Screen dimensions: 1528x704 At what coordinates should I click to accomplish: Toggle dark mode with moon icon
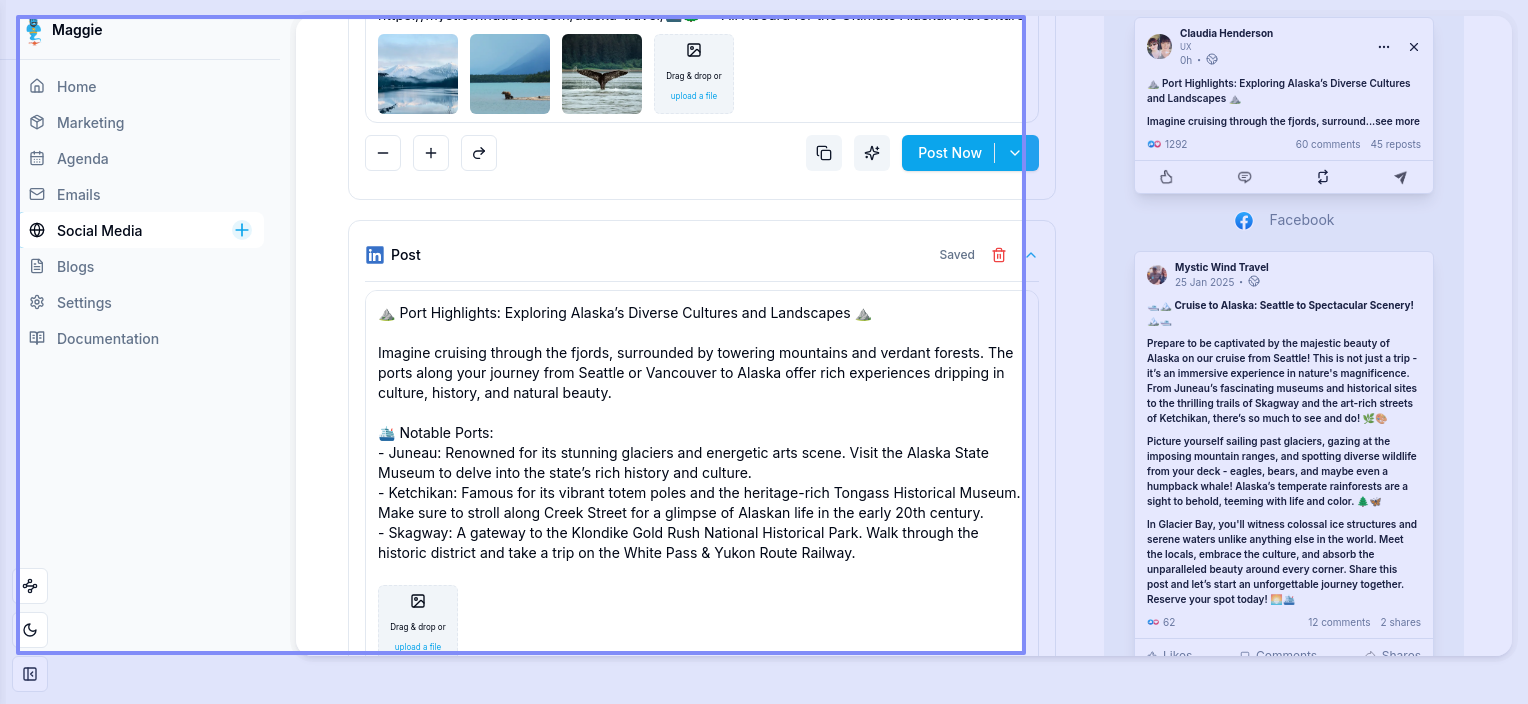pyautogui.click(x=30, y=630)
